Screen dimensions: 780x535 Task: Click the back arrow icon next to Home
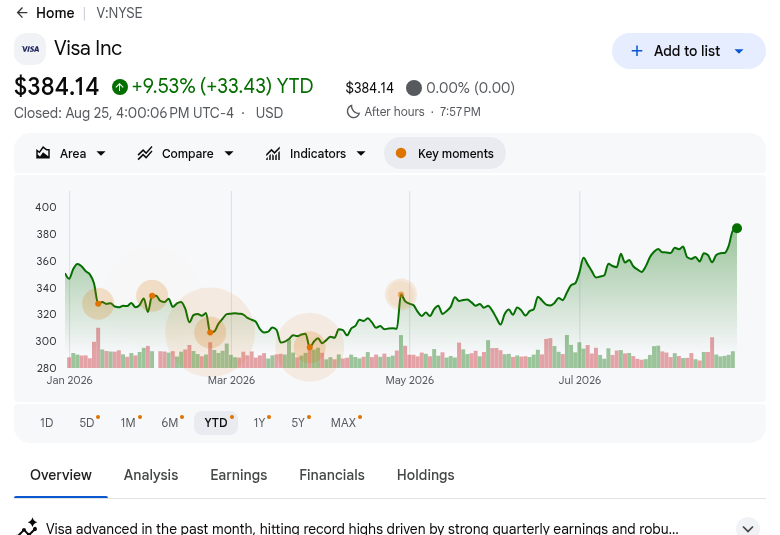(x=22, y=12)
